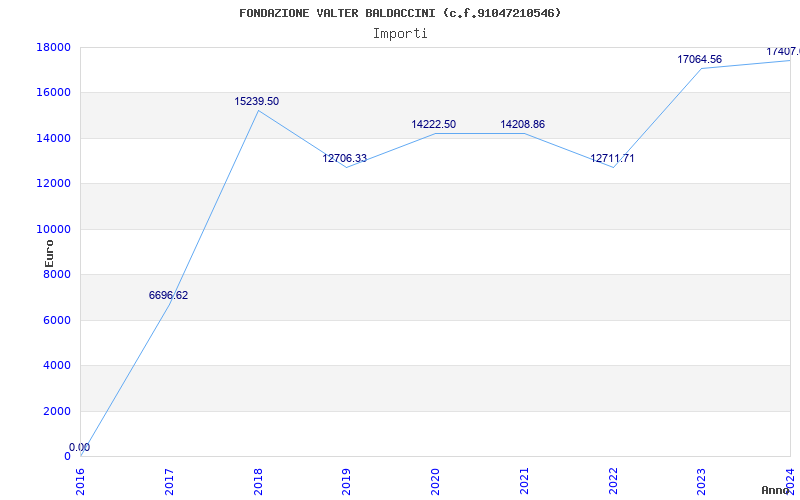Click the 0 y-axis label
This screenshot has width=800, height=500.
(x=67, y=457)
